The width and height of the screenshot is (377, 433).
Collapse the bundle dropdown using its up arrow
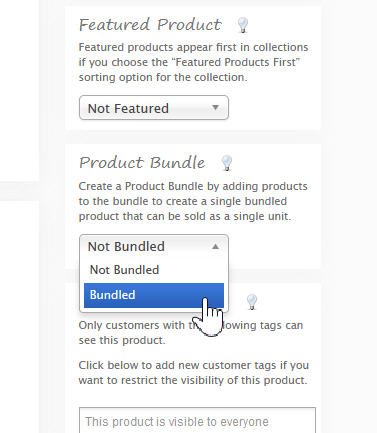[215, 246]
